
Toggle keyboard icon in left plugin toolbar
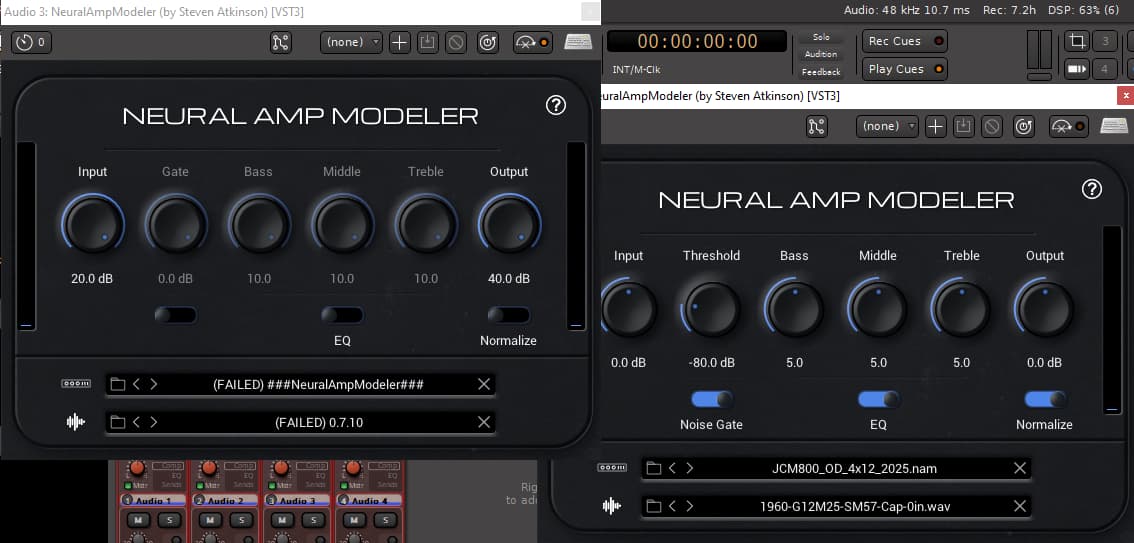coord(578,42)
